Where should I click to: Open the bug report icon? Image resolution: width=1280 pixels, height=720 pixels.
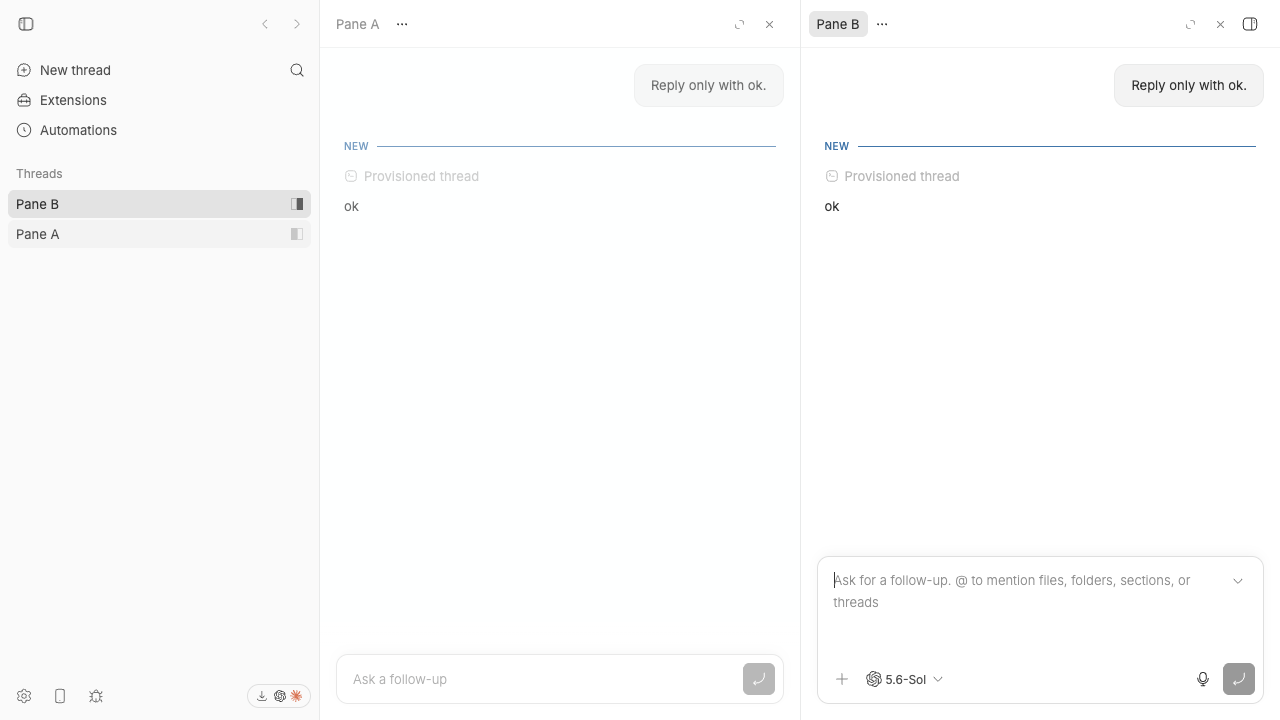(x=96, y=696)
